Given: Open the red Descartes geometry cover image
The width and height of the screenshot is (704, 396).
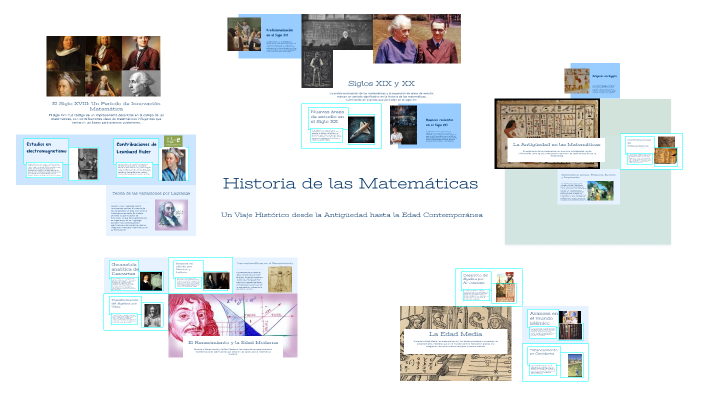Looking at the screenshot, I should pyautogui.click(x=233, y=326).
